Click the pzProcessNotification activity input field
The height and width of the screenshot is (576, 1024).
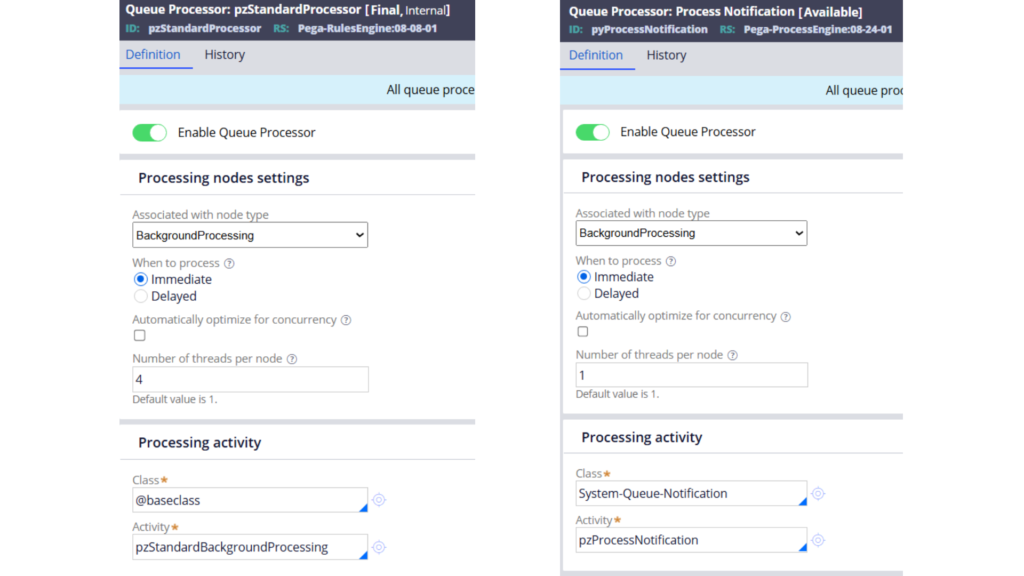click(x=689, y=540)
